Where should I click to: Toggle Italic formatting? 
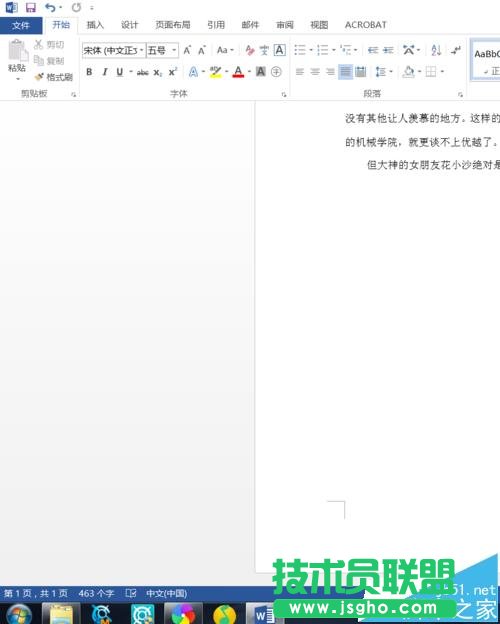(x=105, y=72)
